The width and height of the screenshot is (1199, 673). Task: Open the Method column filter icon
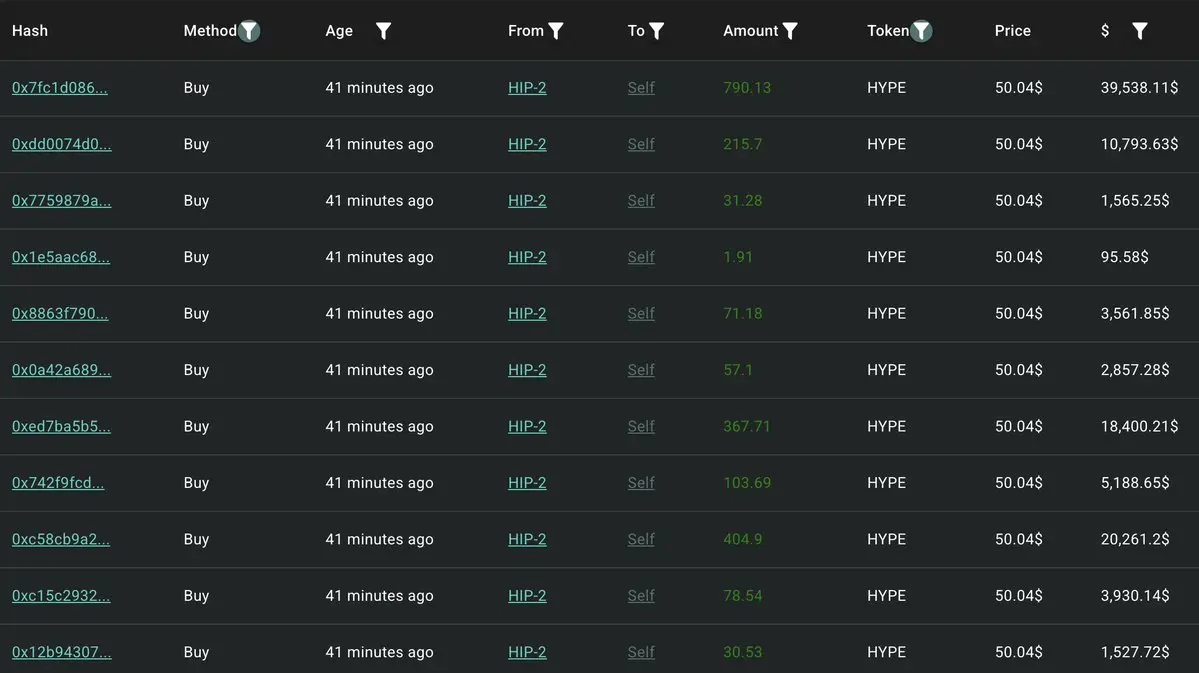click(249, 31)
